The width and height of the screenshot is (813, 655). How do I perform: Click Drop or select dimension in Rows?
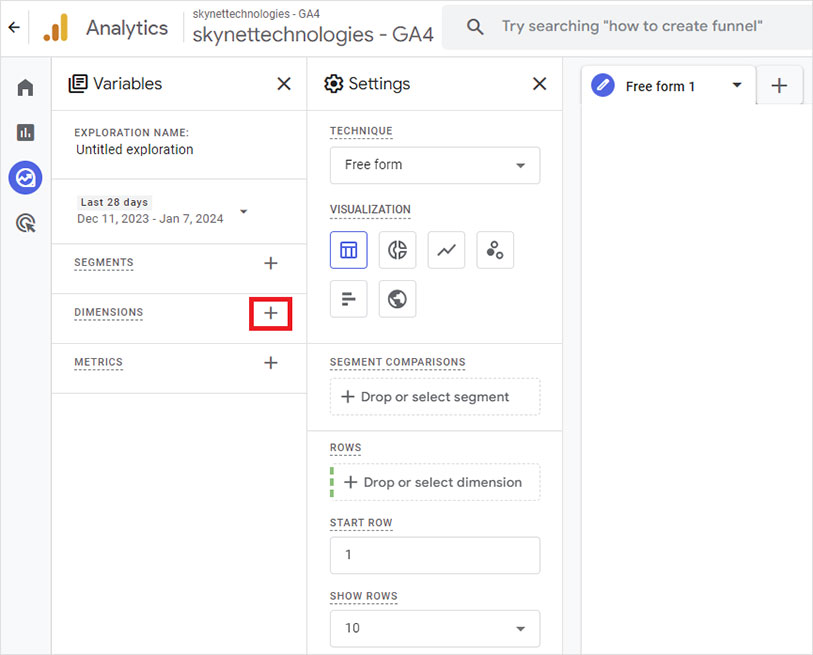click(x=434, y=482)
